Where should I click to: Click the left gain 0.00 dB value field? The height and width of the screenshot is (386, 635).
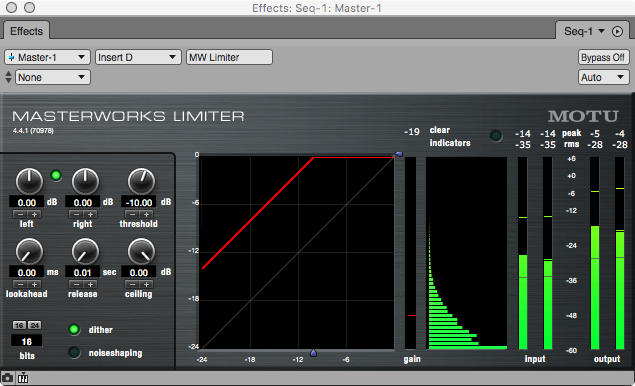(x=27, y=202)
